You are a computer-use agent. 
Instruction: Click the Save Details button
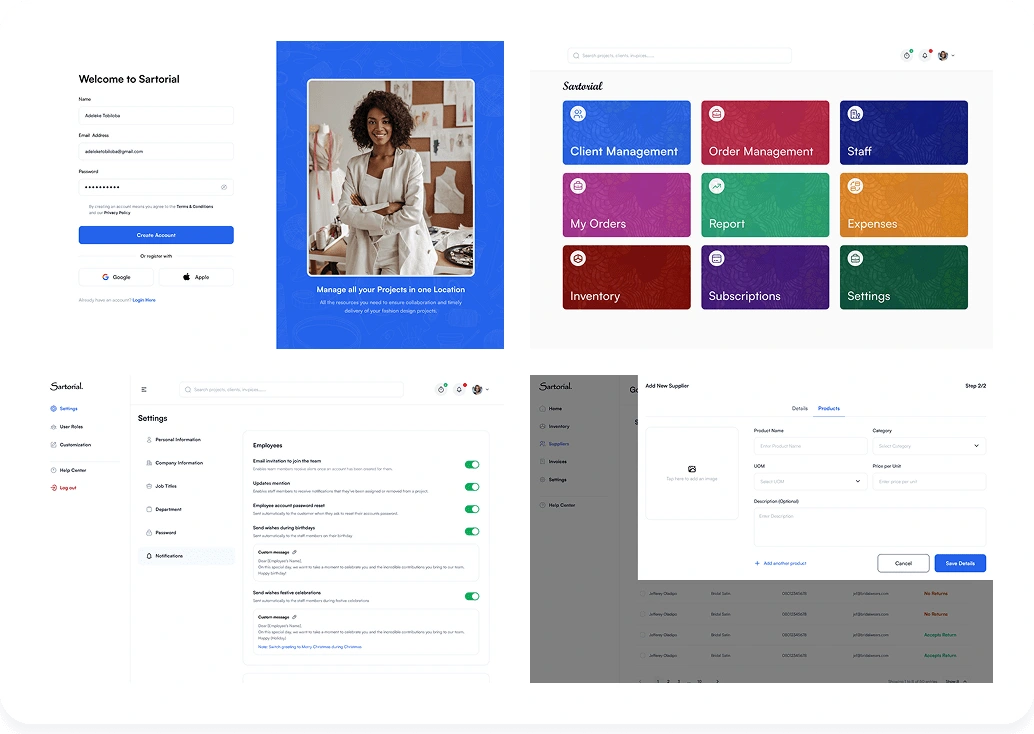[960, 563]
